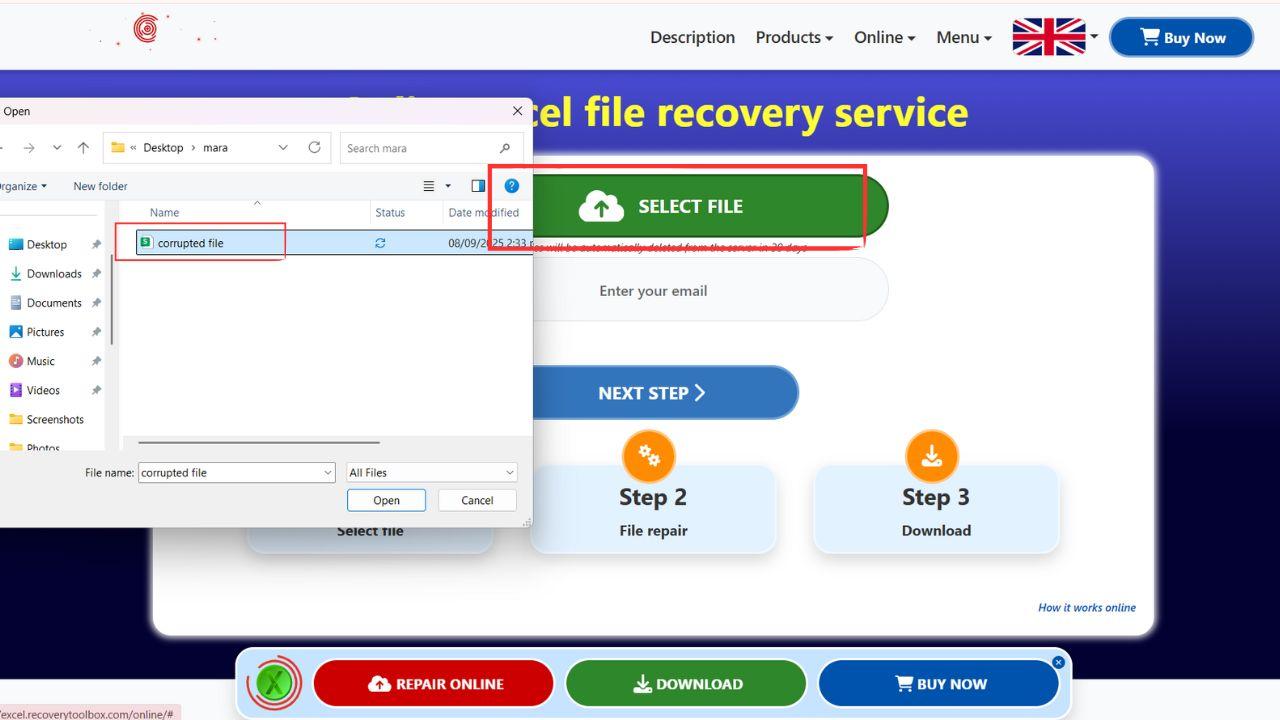
Task: Click the Open button in dialog
Action: (386, 500)
